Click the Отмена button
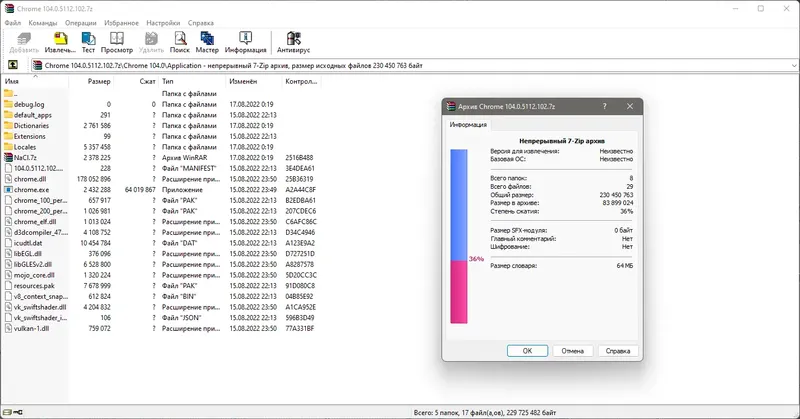Viewport: 800px width, 419px height. [572, 351]
